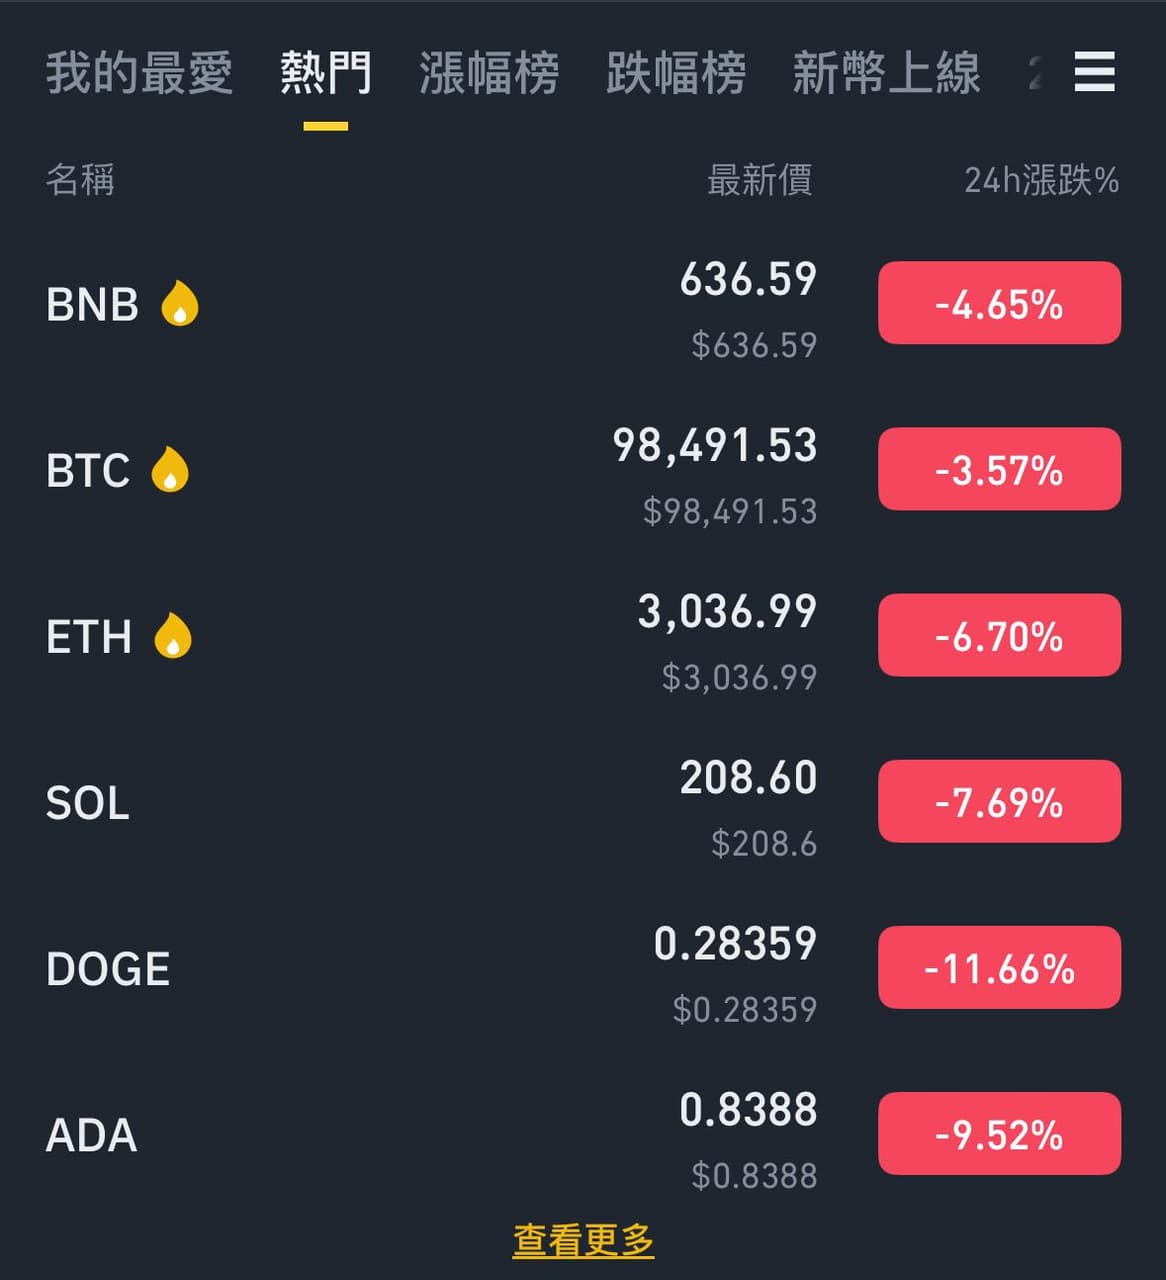Viewport: 1166px width, 1280px height.
Task: Tap the flame icon beside BNB
Action: tap(180, 303)
